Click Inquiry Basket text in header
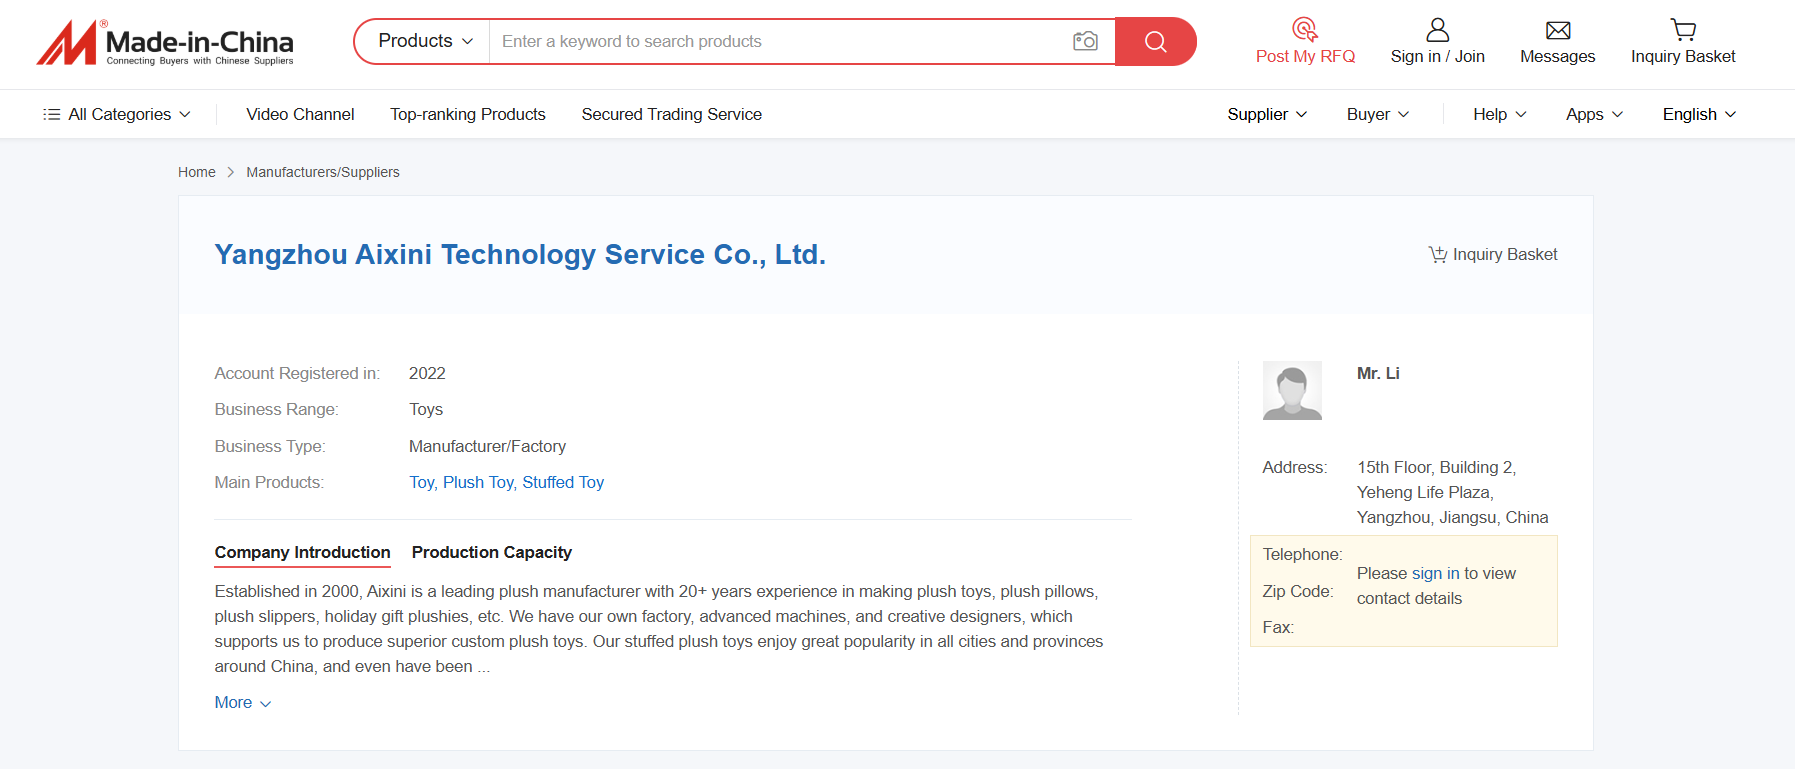Viewport: 1795px width, 769px height. tap(1683, 56)
